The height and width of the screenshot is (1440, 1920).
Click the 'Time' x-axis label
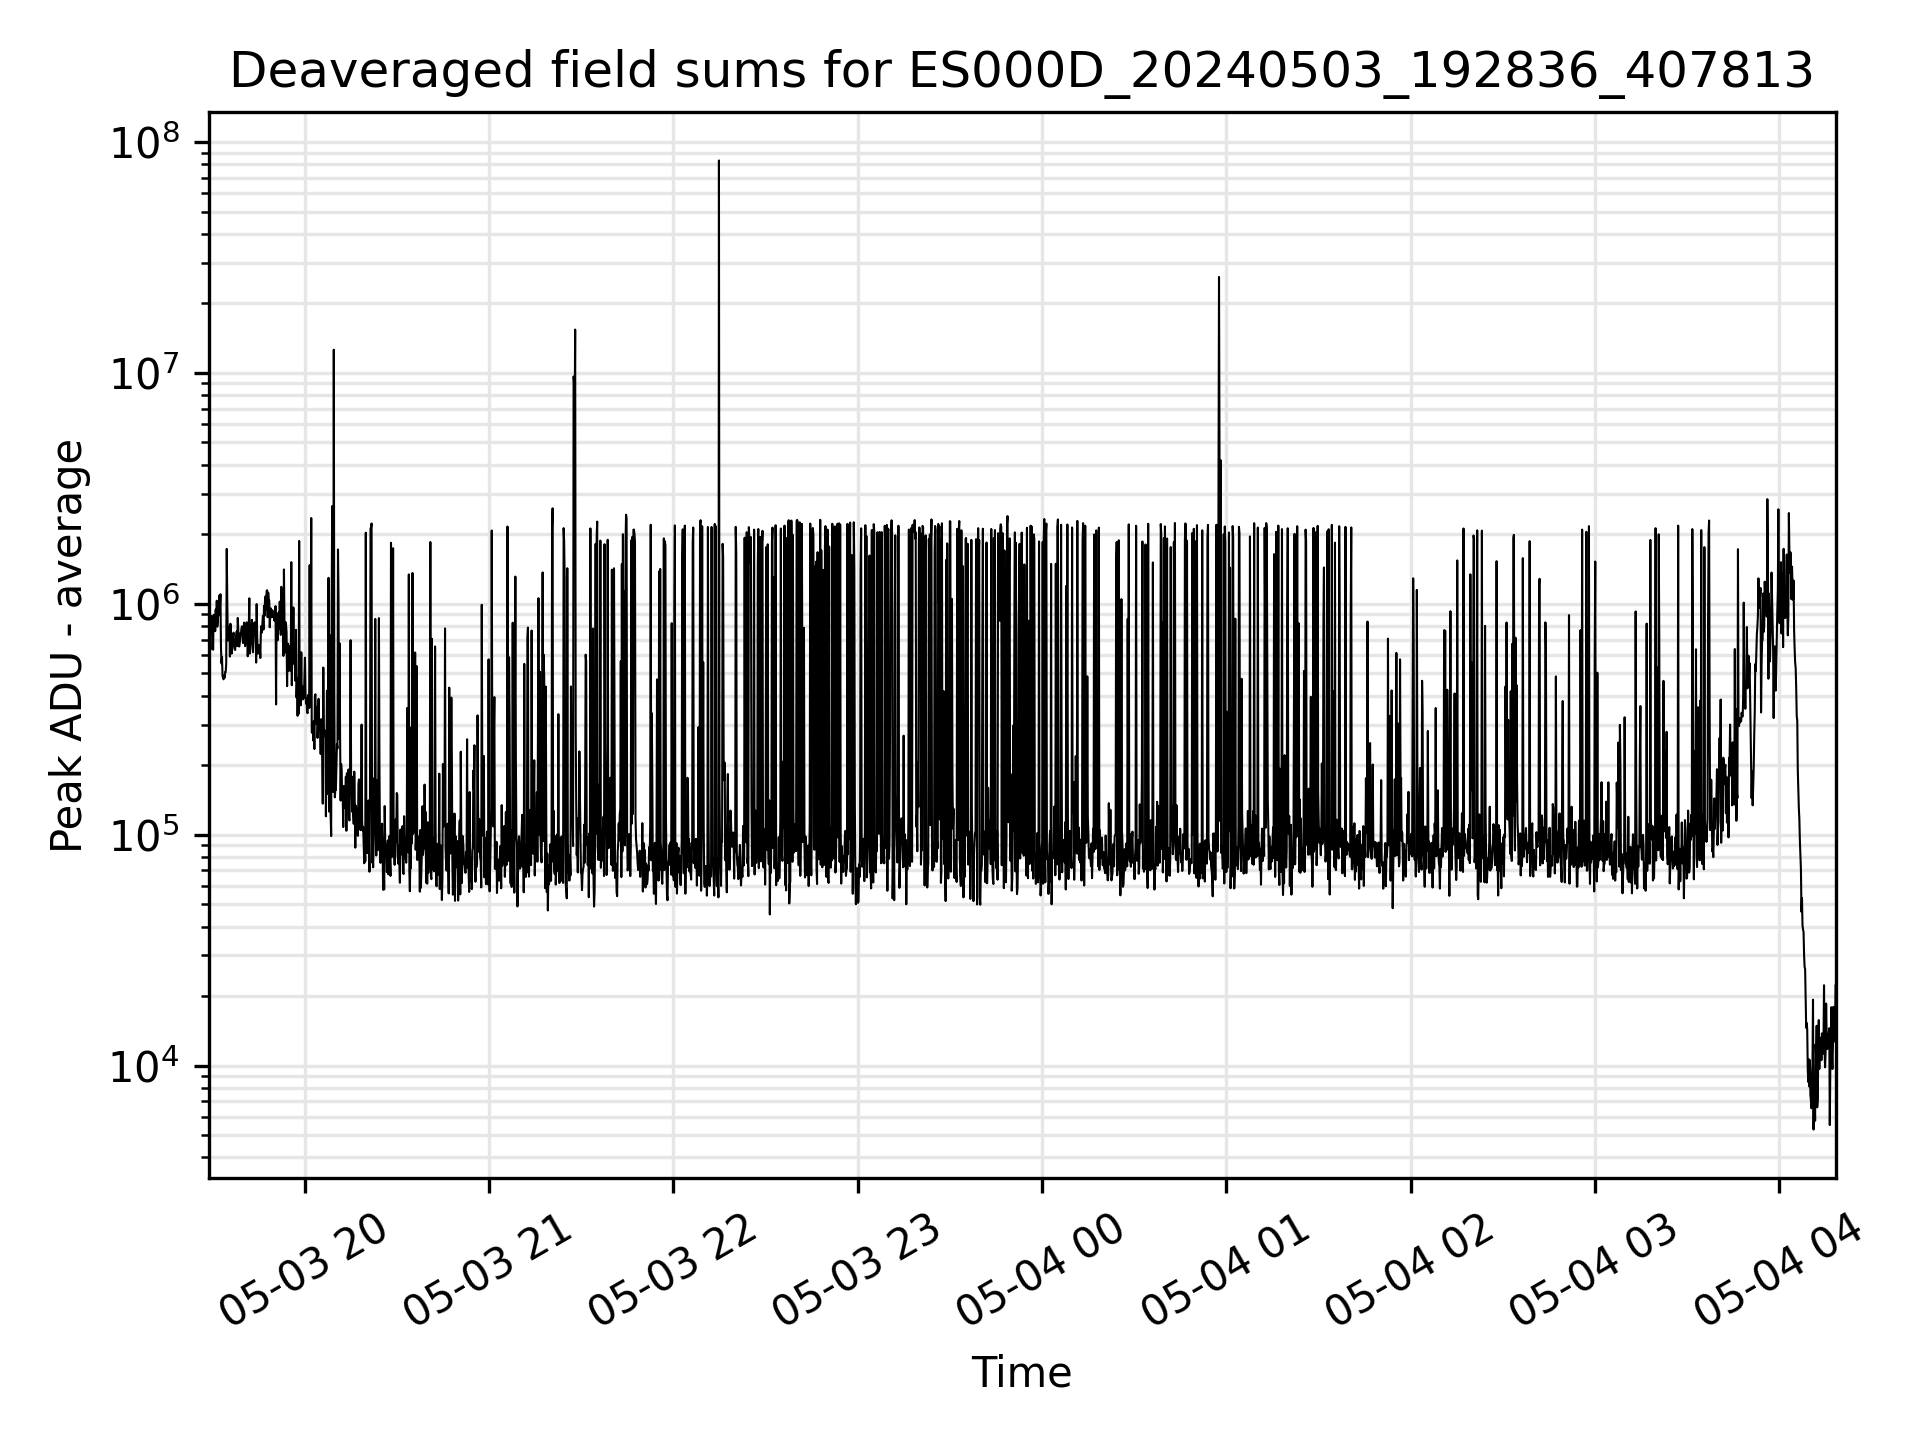1021,1373
